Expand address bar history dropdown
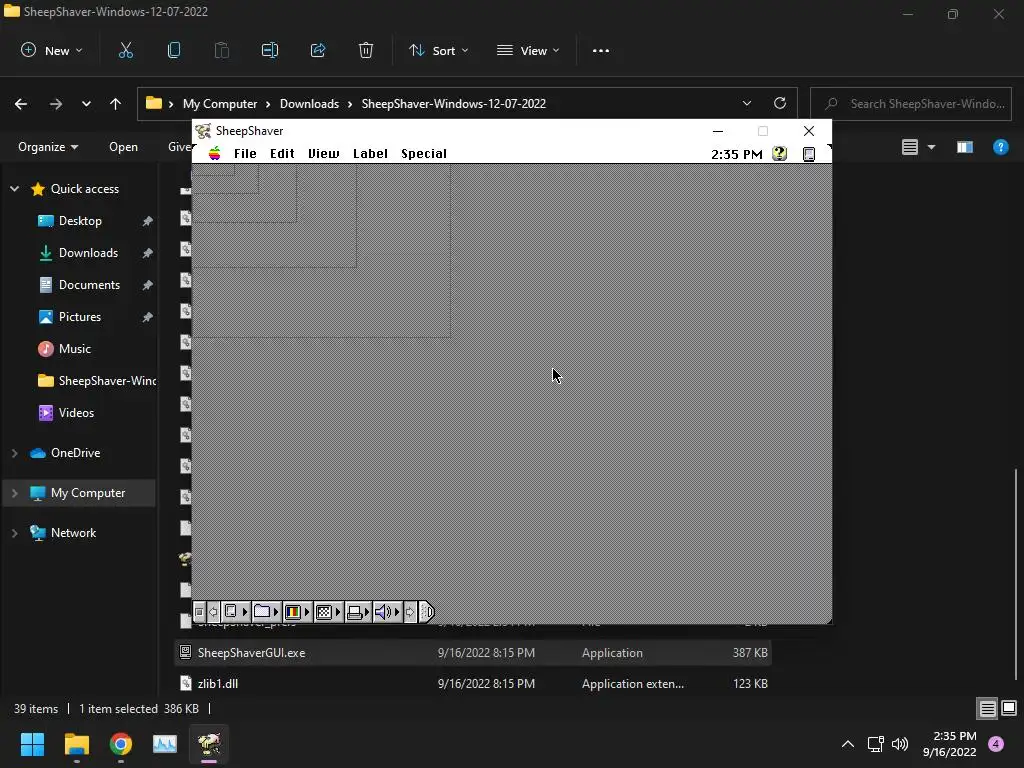This screenshot has height=768, width=1024. click(746, 103)
